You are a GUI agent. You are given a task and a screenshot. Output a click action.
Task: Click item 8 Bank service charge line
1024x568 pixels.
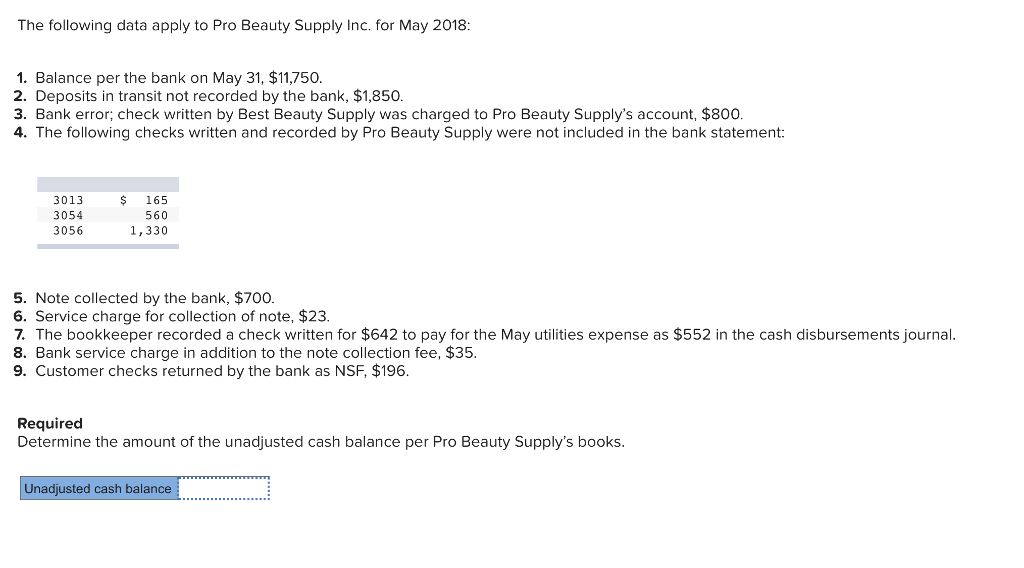coord(246,353)
